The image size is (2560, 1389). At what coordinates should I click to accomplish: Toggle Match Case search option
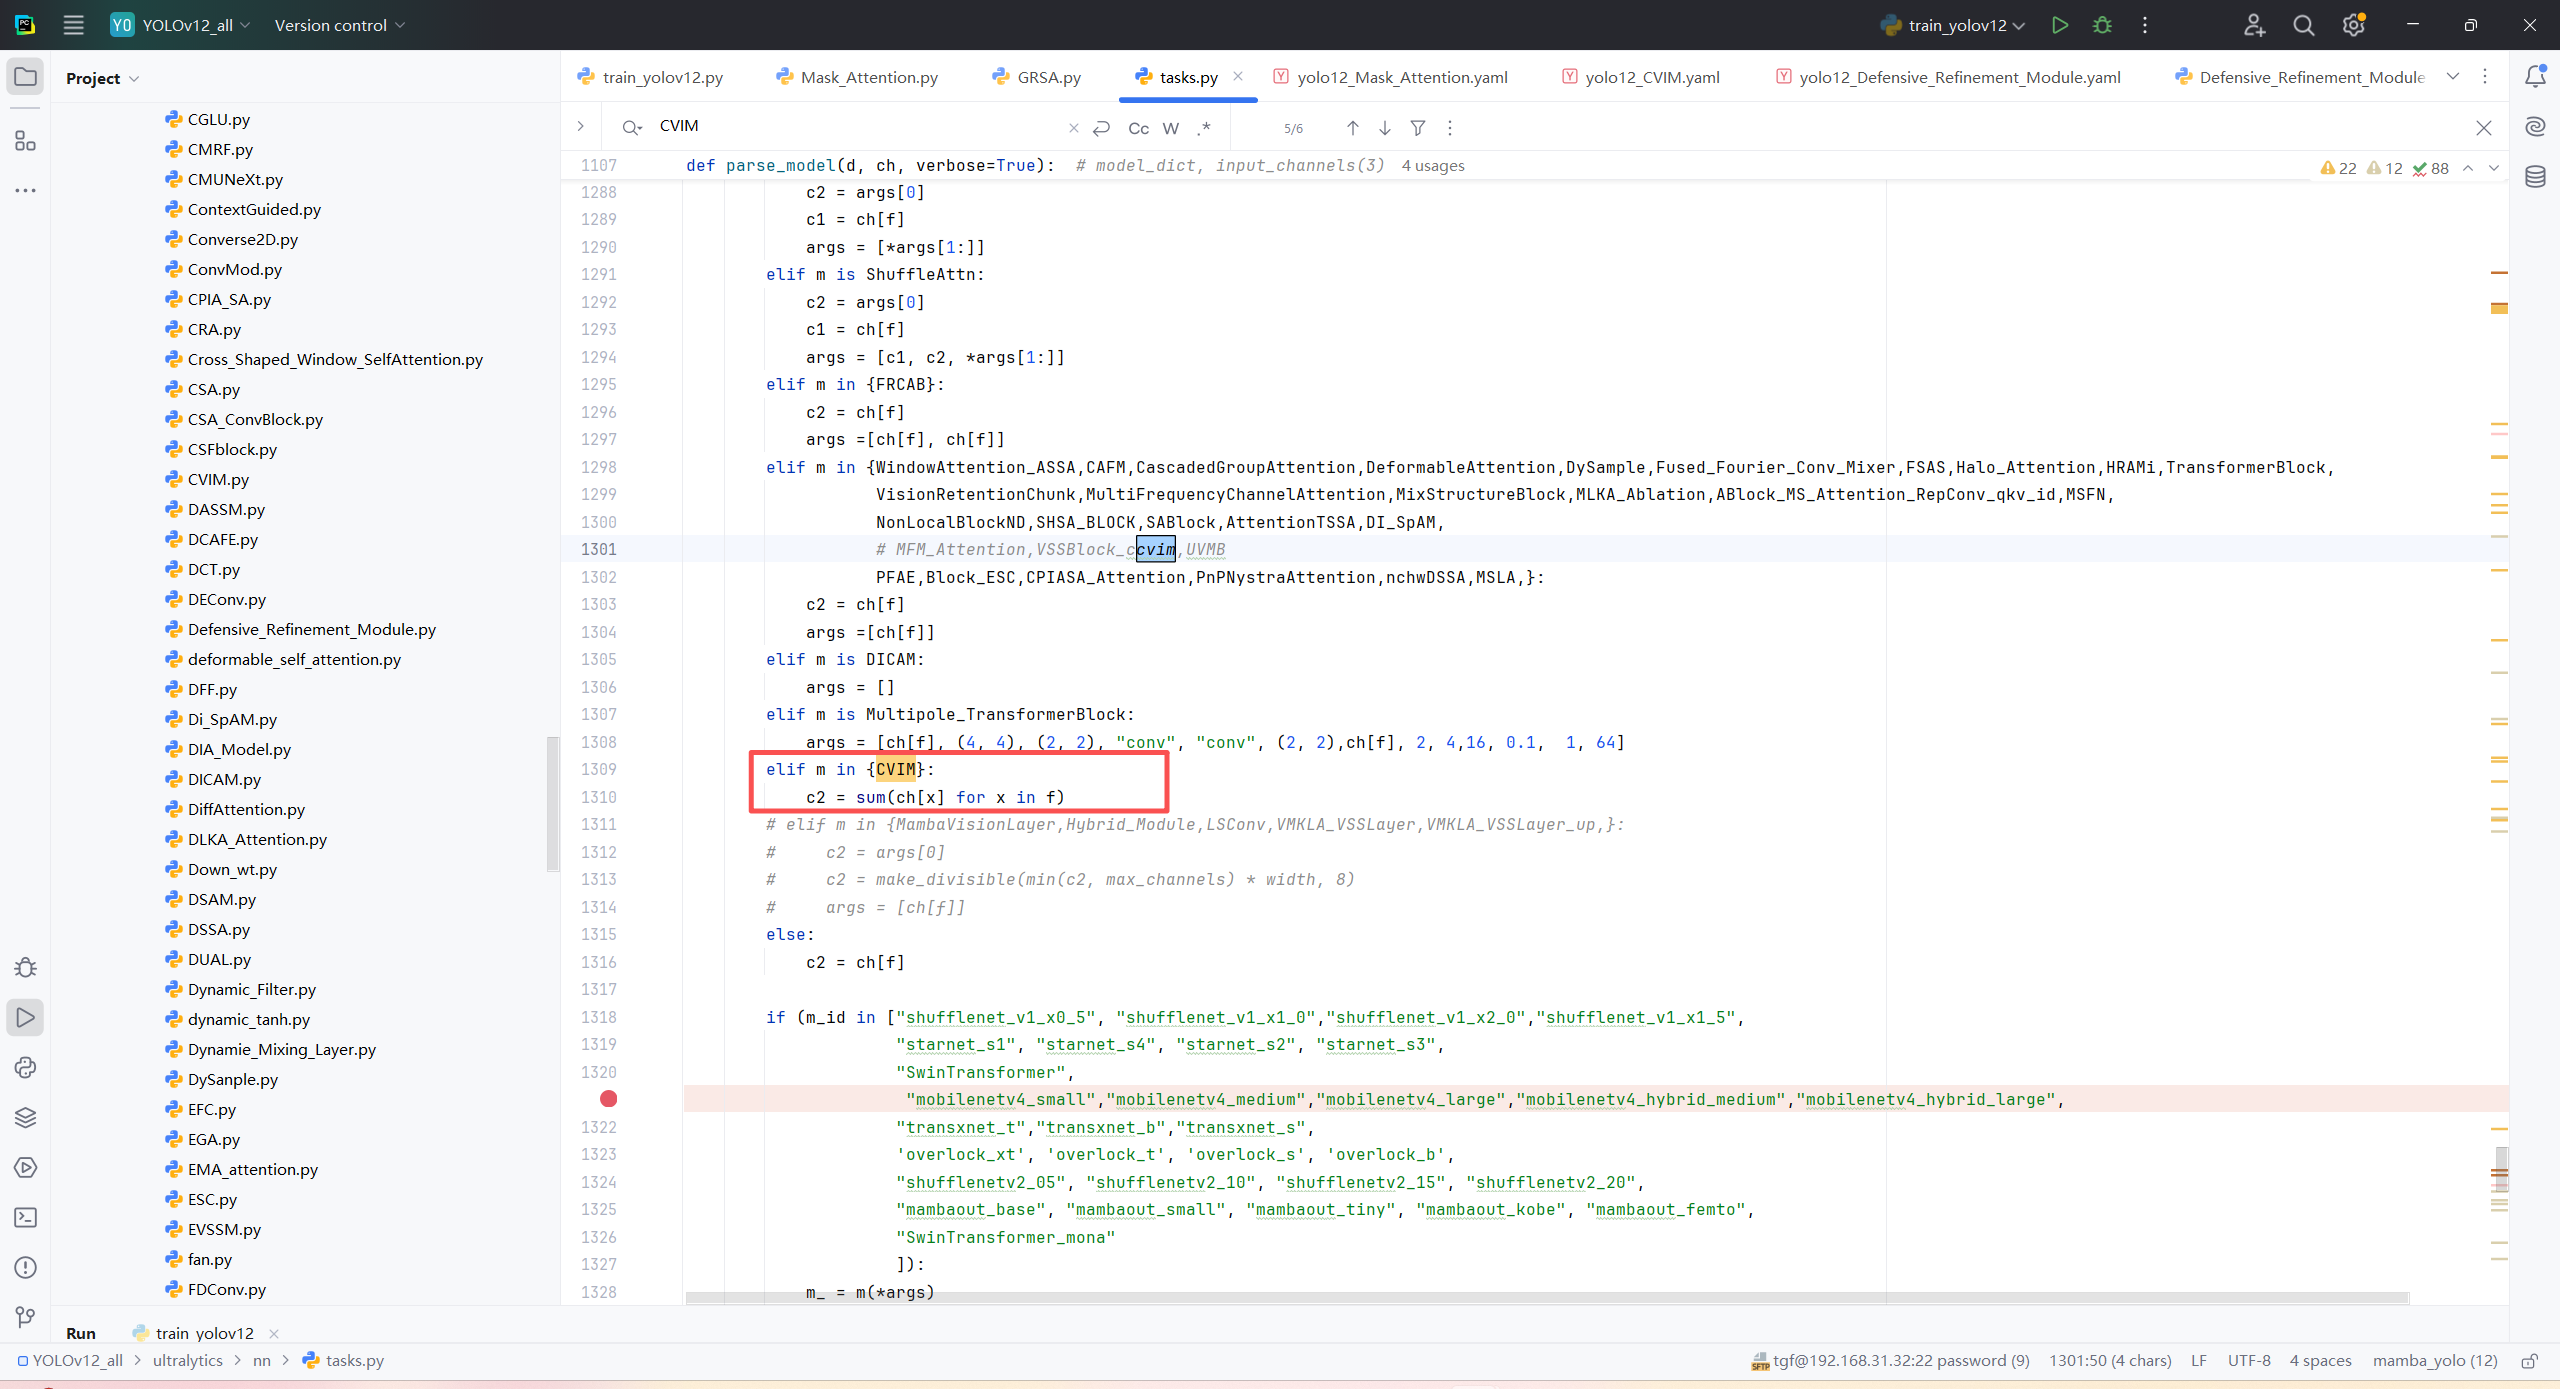pos(1138,128)
